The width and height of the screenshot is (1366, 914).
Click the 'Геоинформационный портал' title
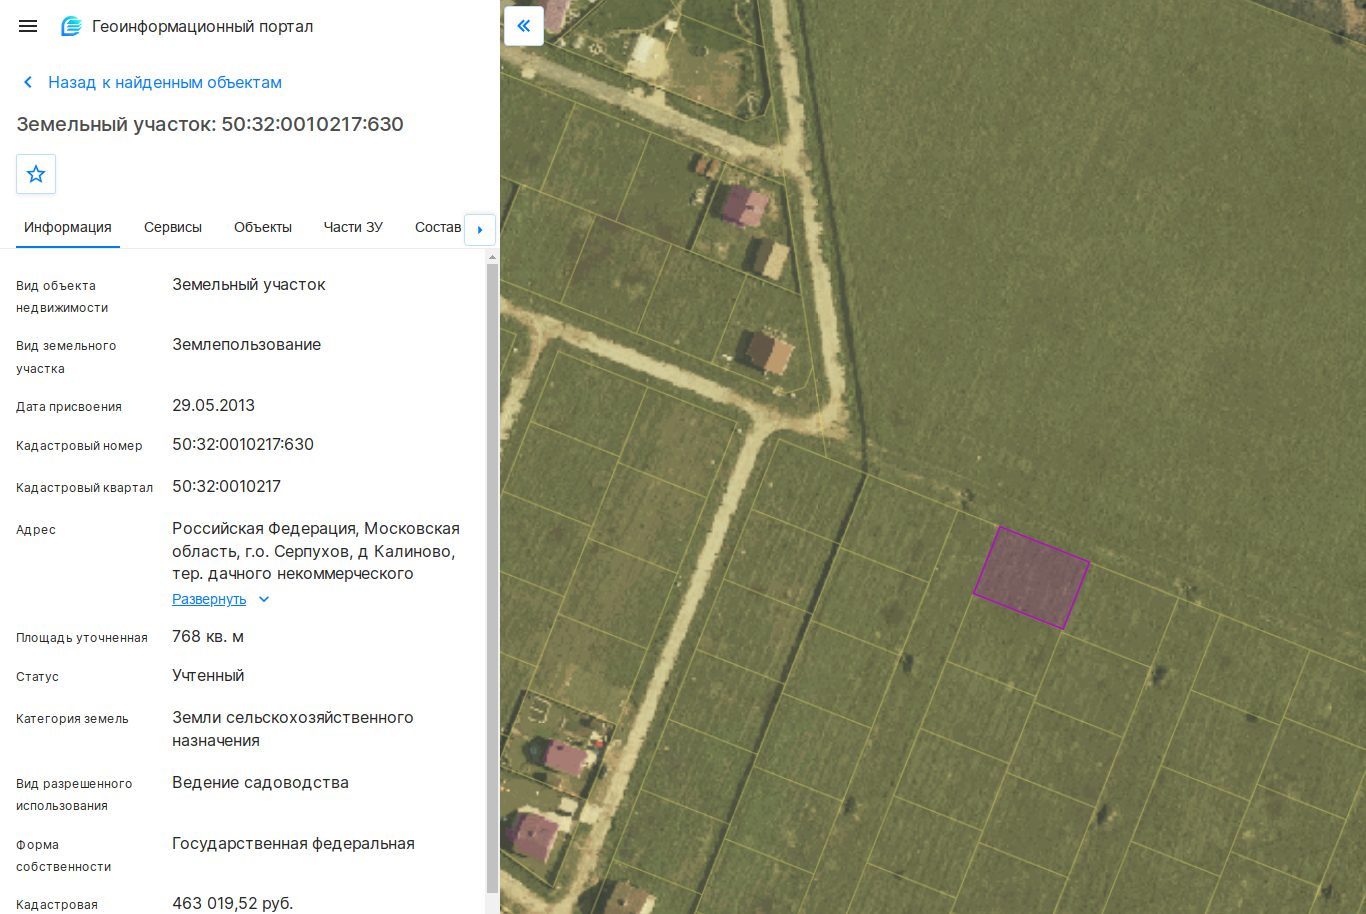[203, 26]
